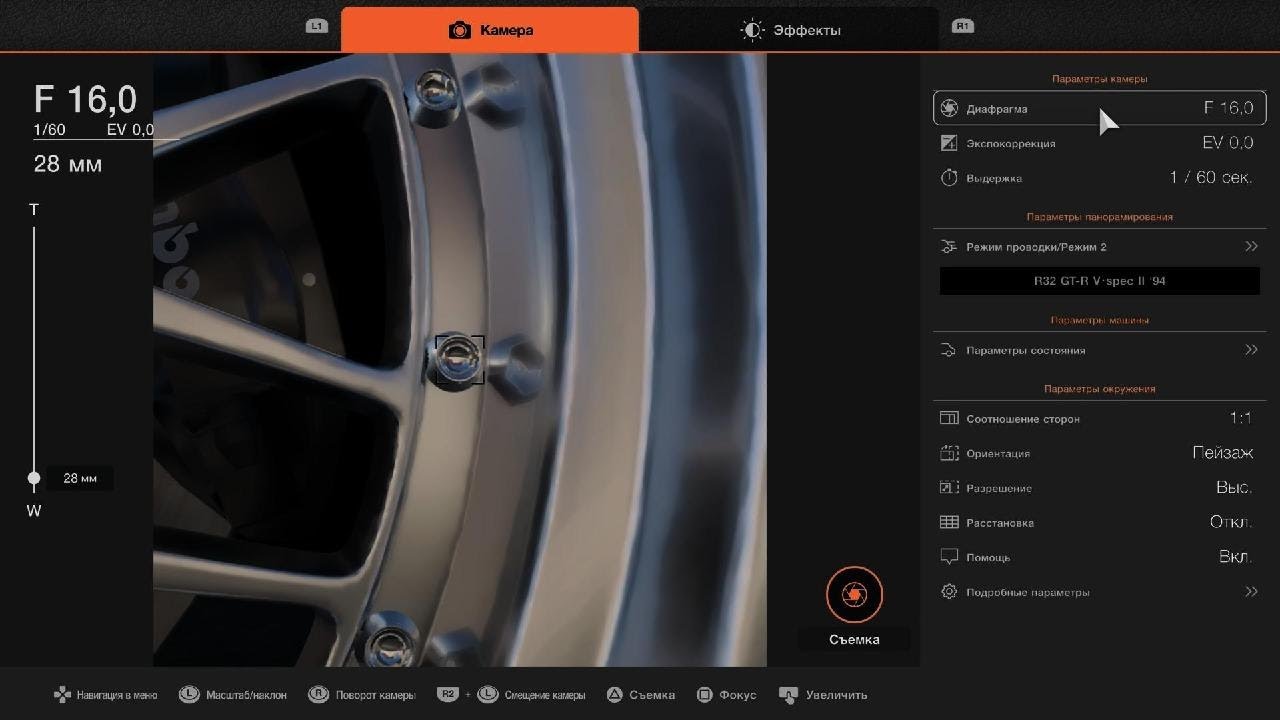Click the 28 мм zoom value tooltip
The image size is (1280, 720).
pyautogui.click(x=80, y=478)
